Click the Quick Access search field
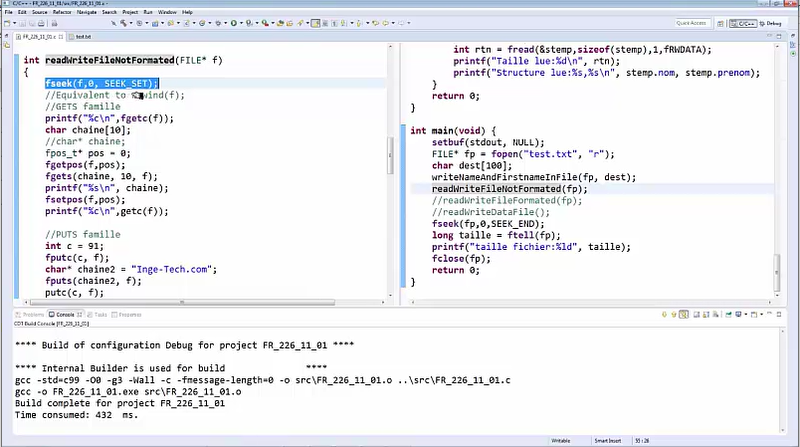 pos(692,22)
